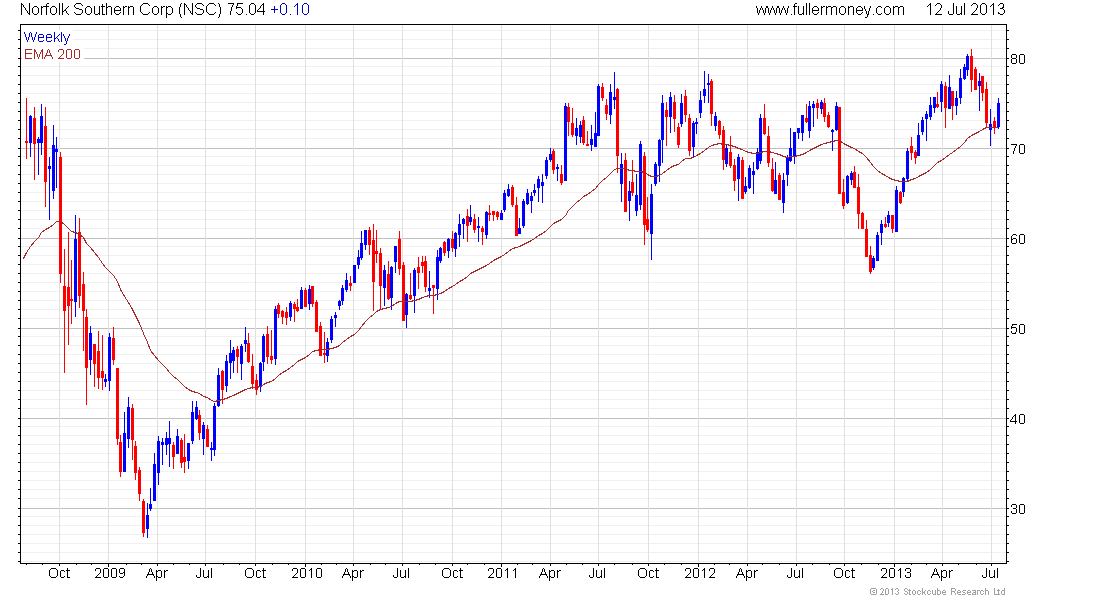Select the 2009 year marker on time axis
The height and width of the screenshot is (600, 1100).
(109, 573)
